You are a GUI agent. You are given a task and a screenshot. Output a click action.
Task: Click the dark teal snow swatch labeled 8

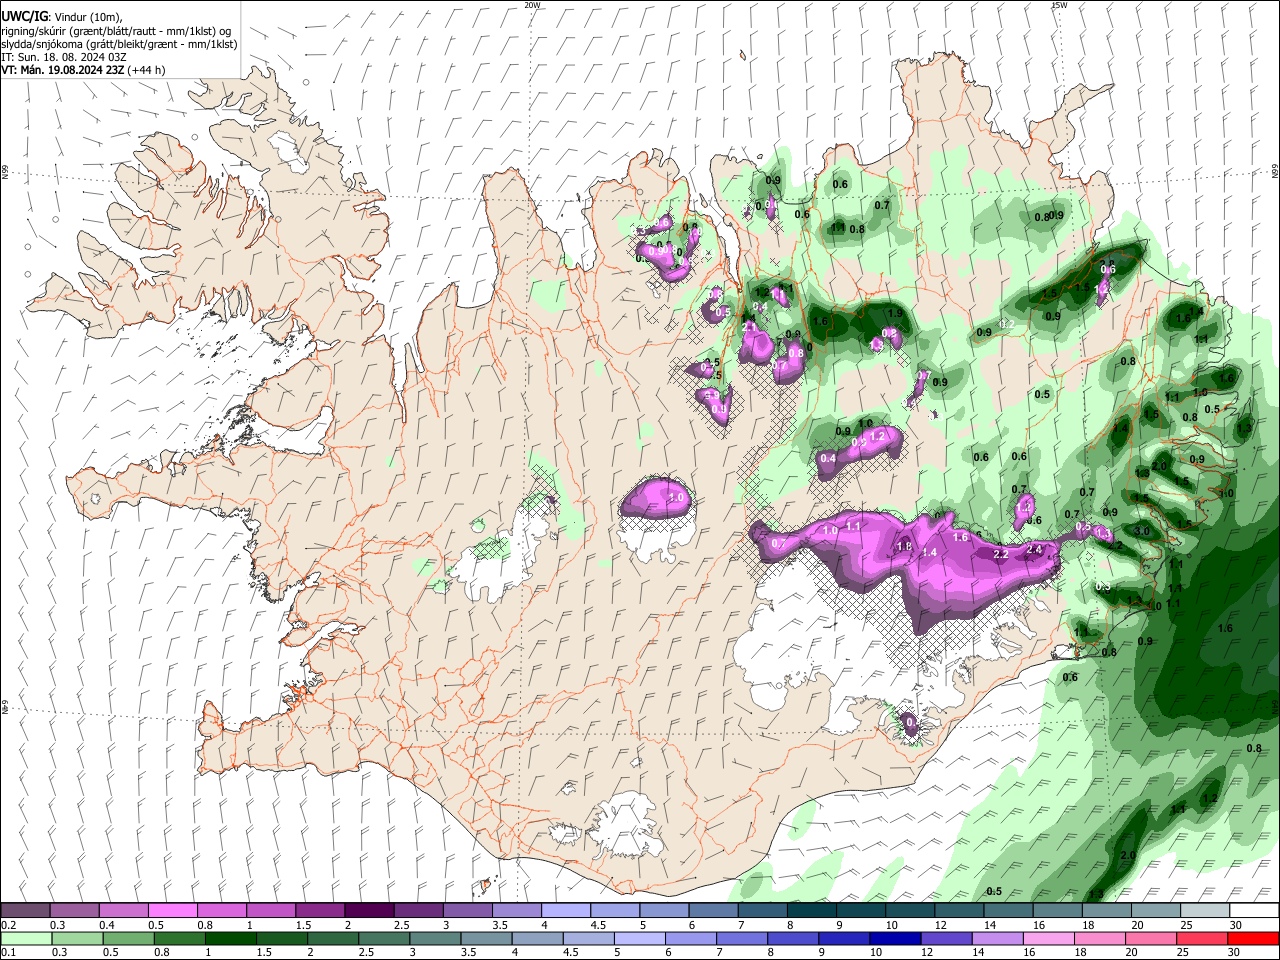[812, 910]
